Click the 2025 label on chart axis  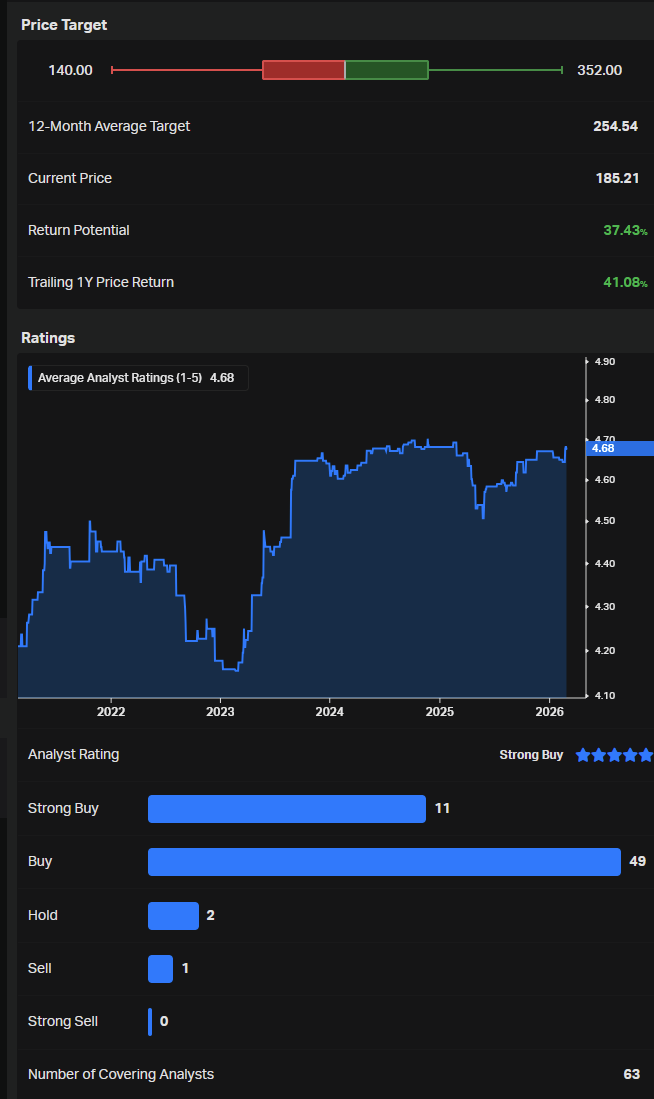440,712
